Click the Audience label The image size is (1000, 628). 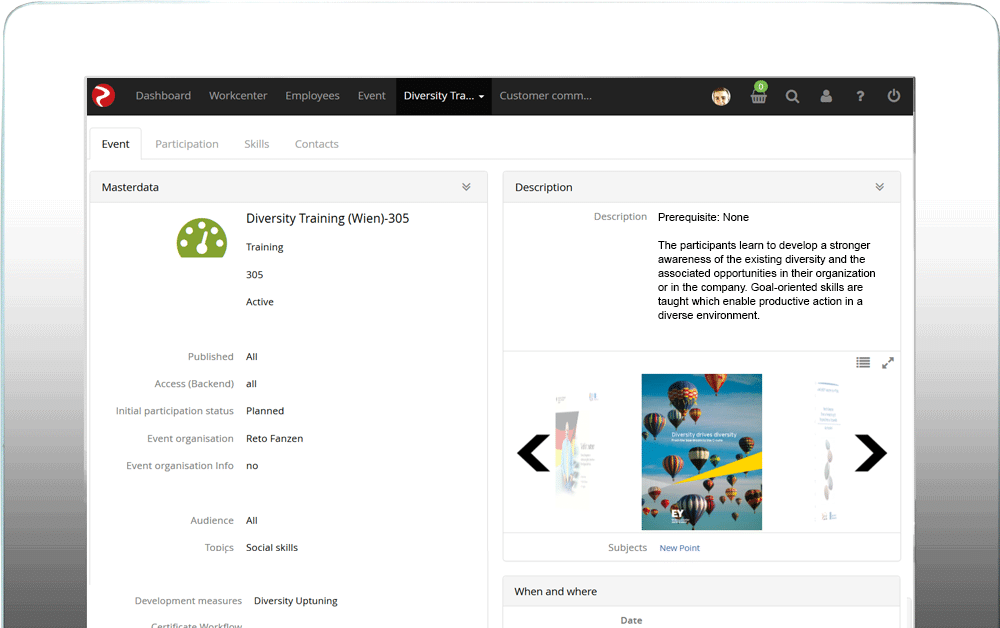pos(212,521)
